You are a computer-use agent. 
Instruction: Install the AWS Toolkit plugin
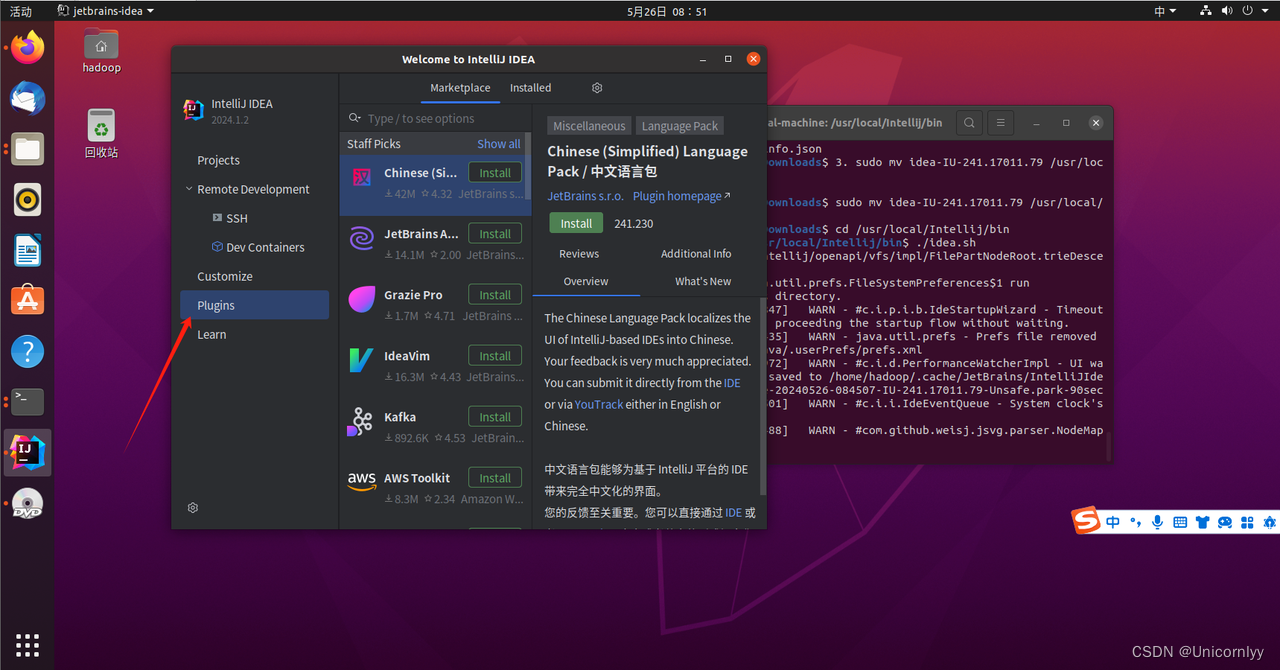click(x=495, y=478)
